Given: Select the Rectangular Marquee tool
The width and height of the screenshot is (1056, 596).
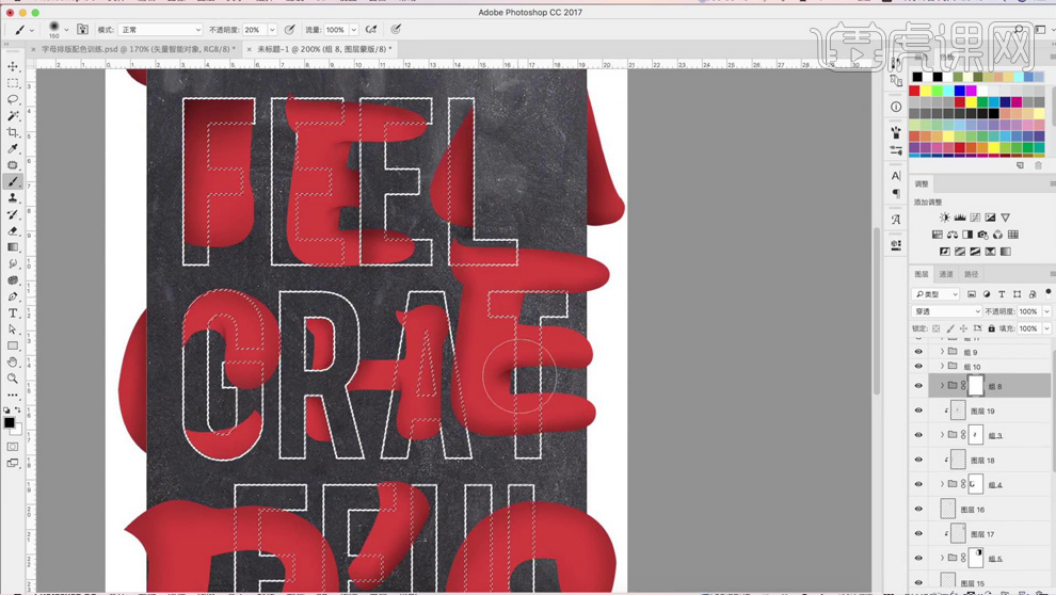Looking at the screenshot, I should coord(13,84).
